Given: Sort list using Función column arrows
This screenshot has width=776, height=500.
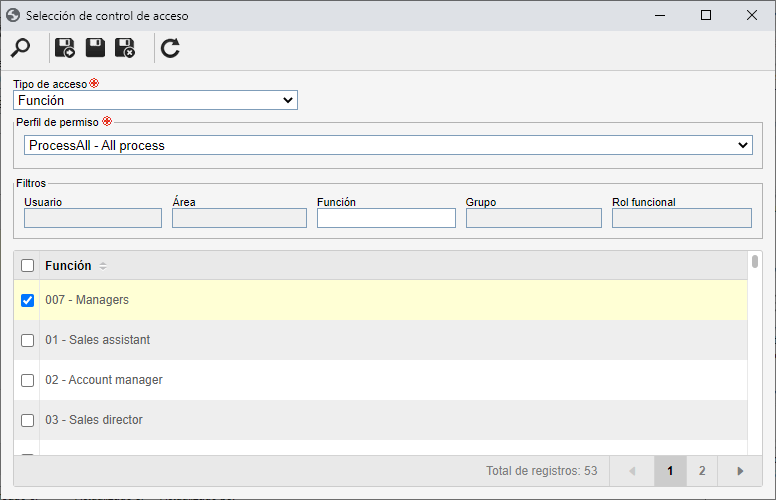Looking at the screenshot, I should [102, 266].
